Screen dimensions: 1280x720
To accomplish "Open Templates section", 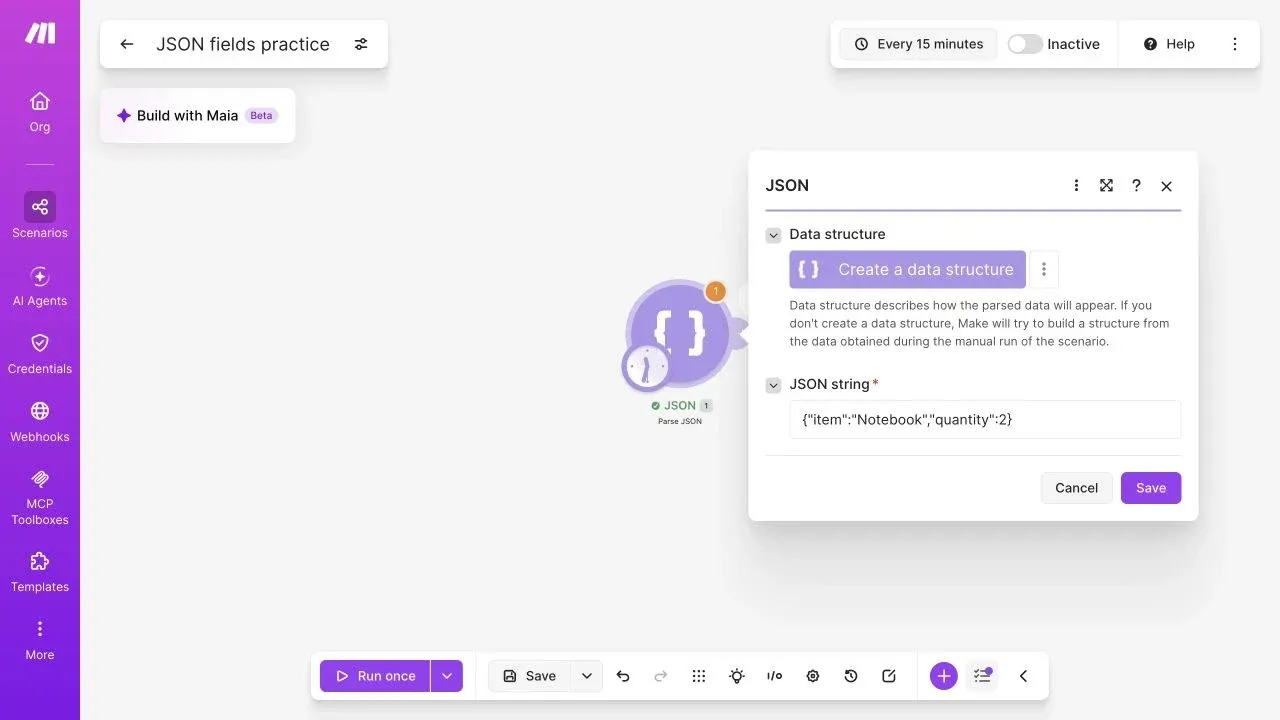I will tap(40, 572).
